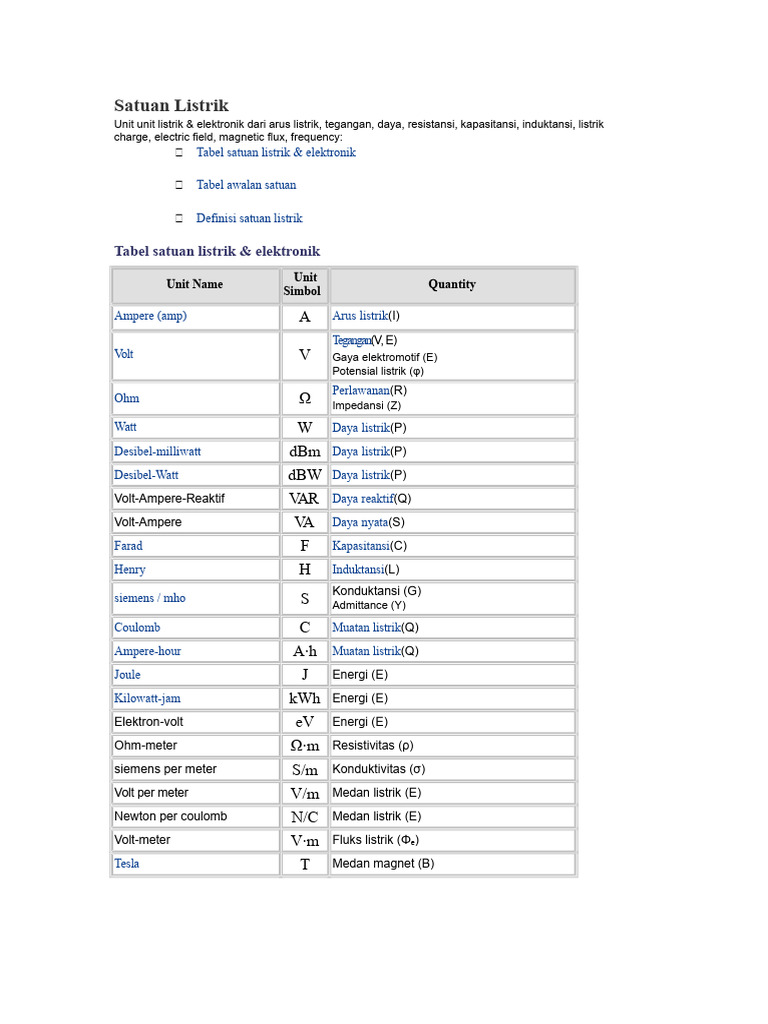The width and height of the screenshot is (768, 1024).
Task: Open the Desibel-Watt link
Action: click(x=146, y=475)
